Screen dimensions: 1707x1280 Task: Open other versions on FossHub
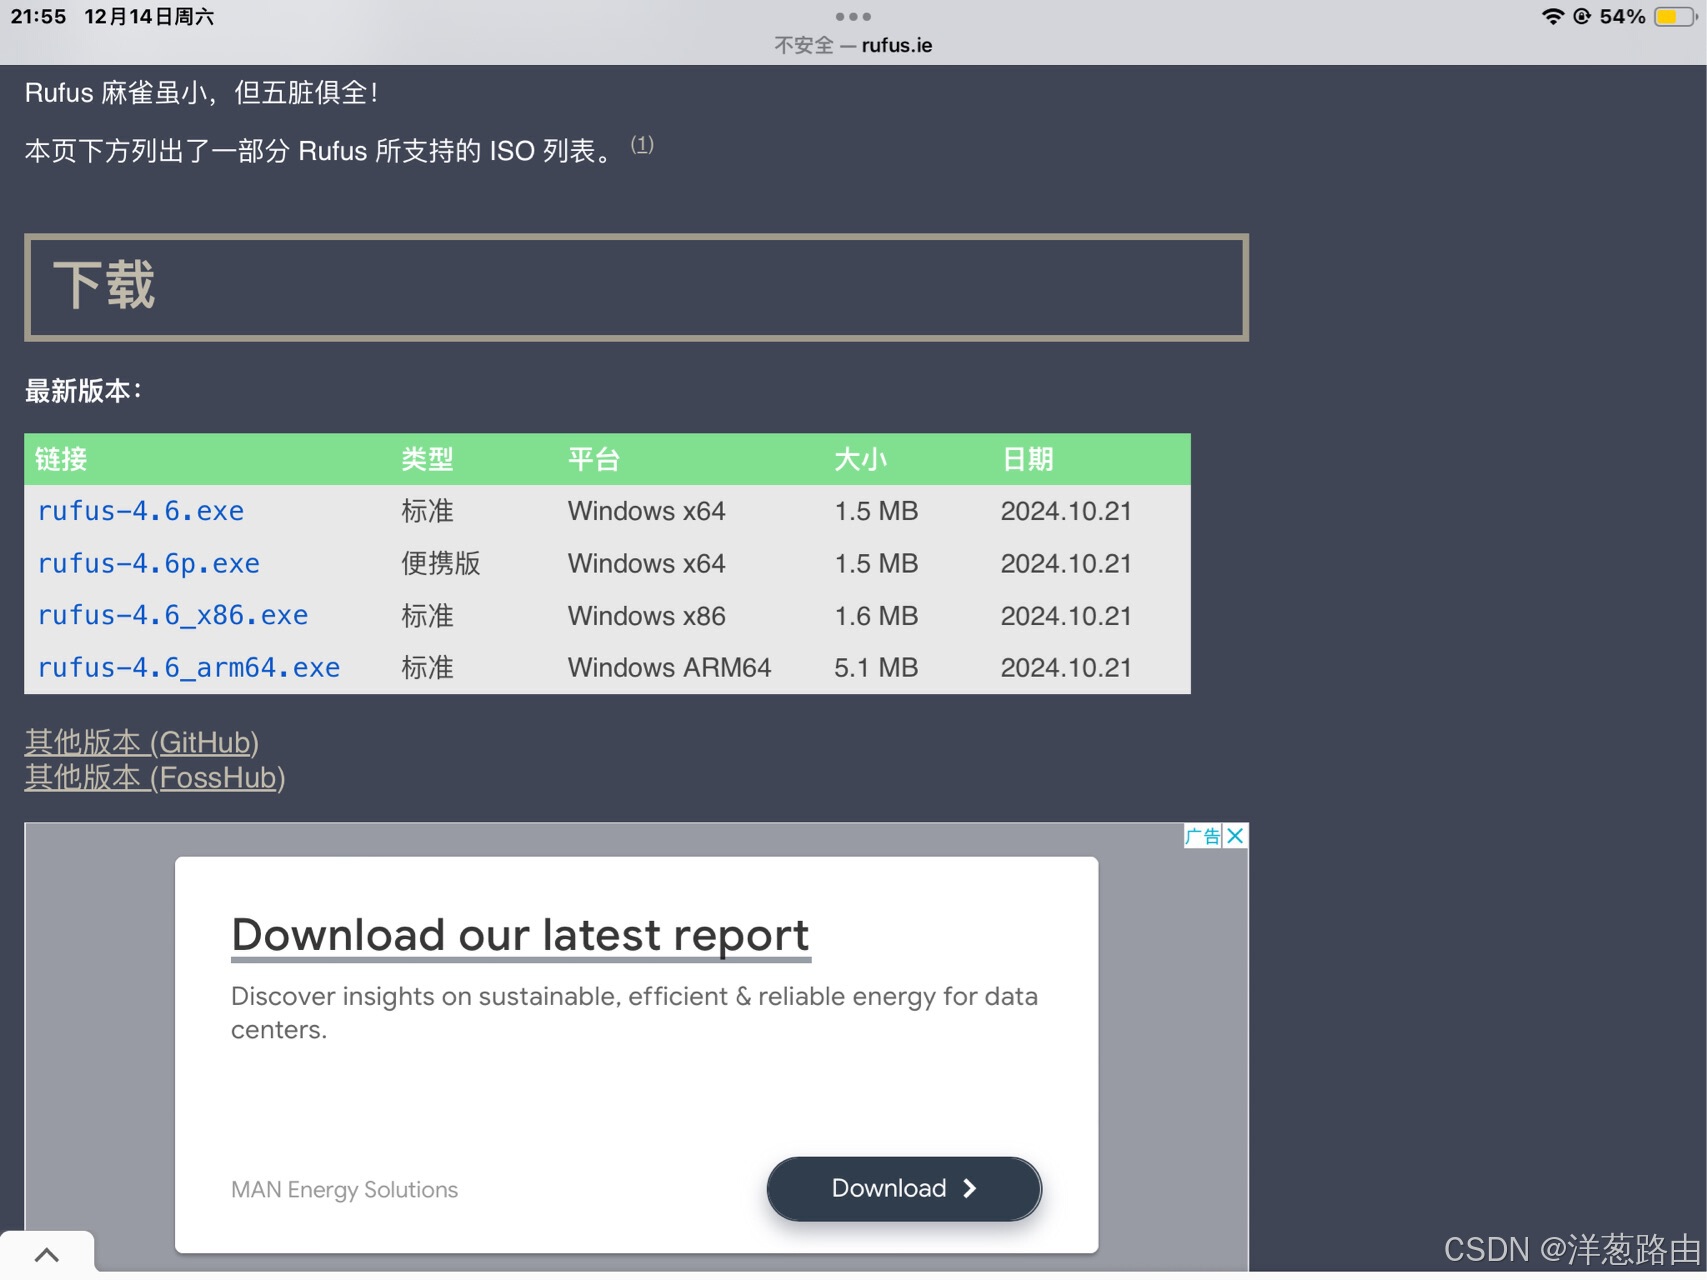pyautogui.click(x=155, y=777)
